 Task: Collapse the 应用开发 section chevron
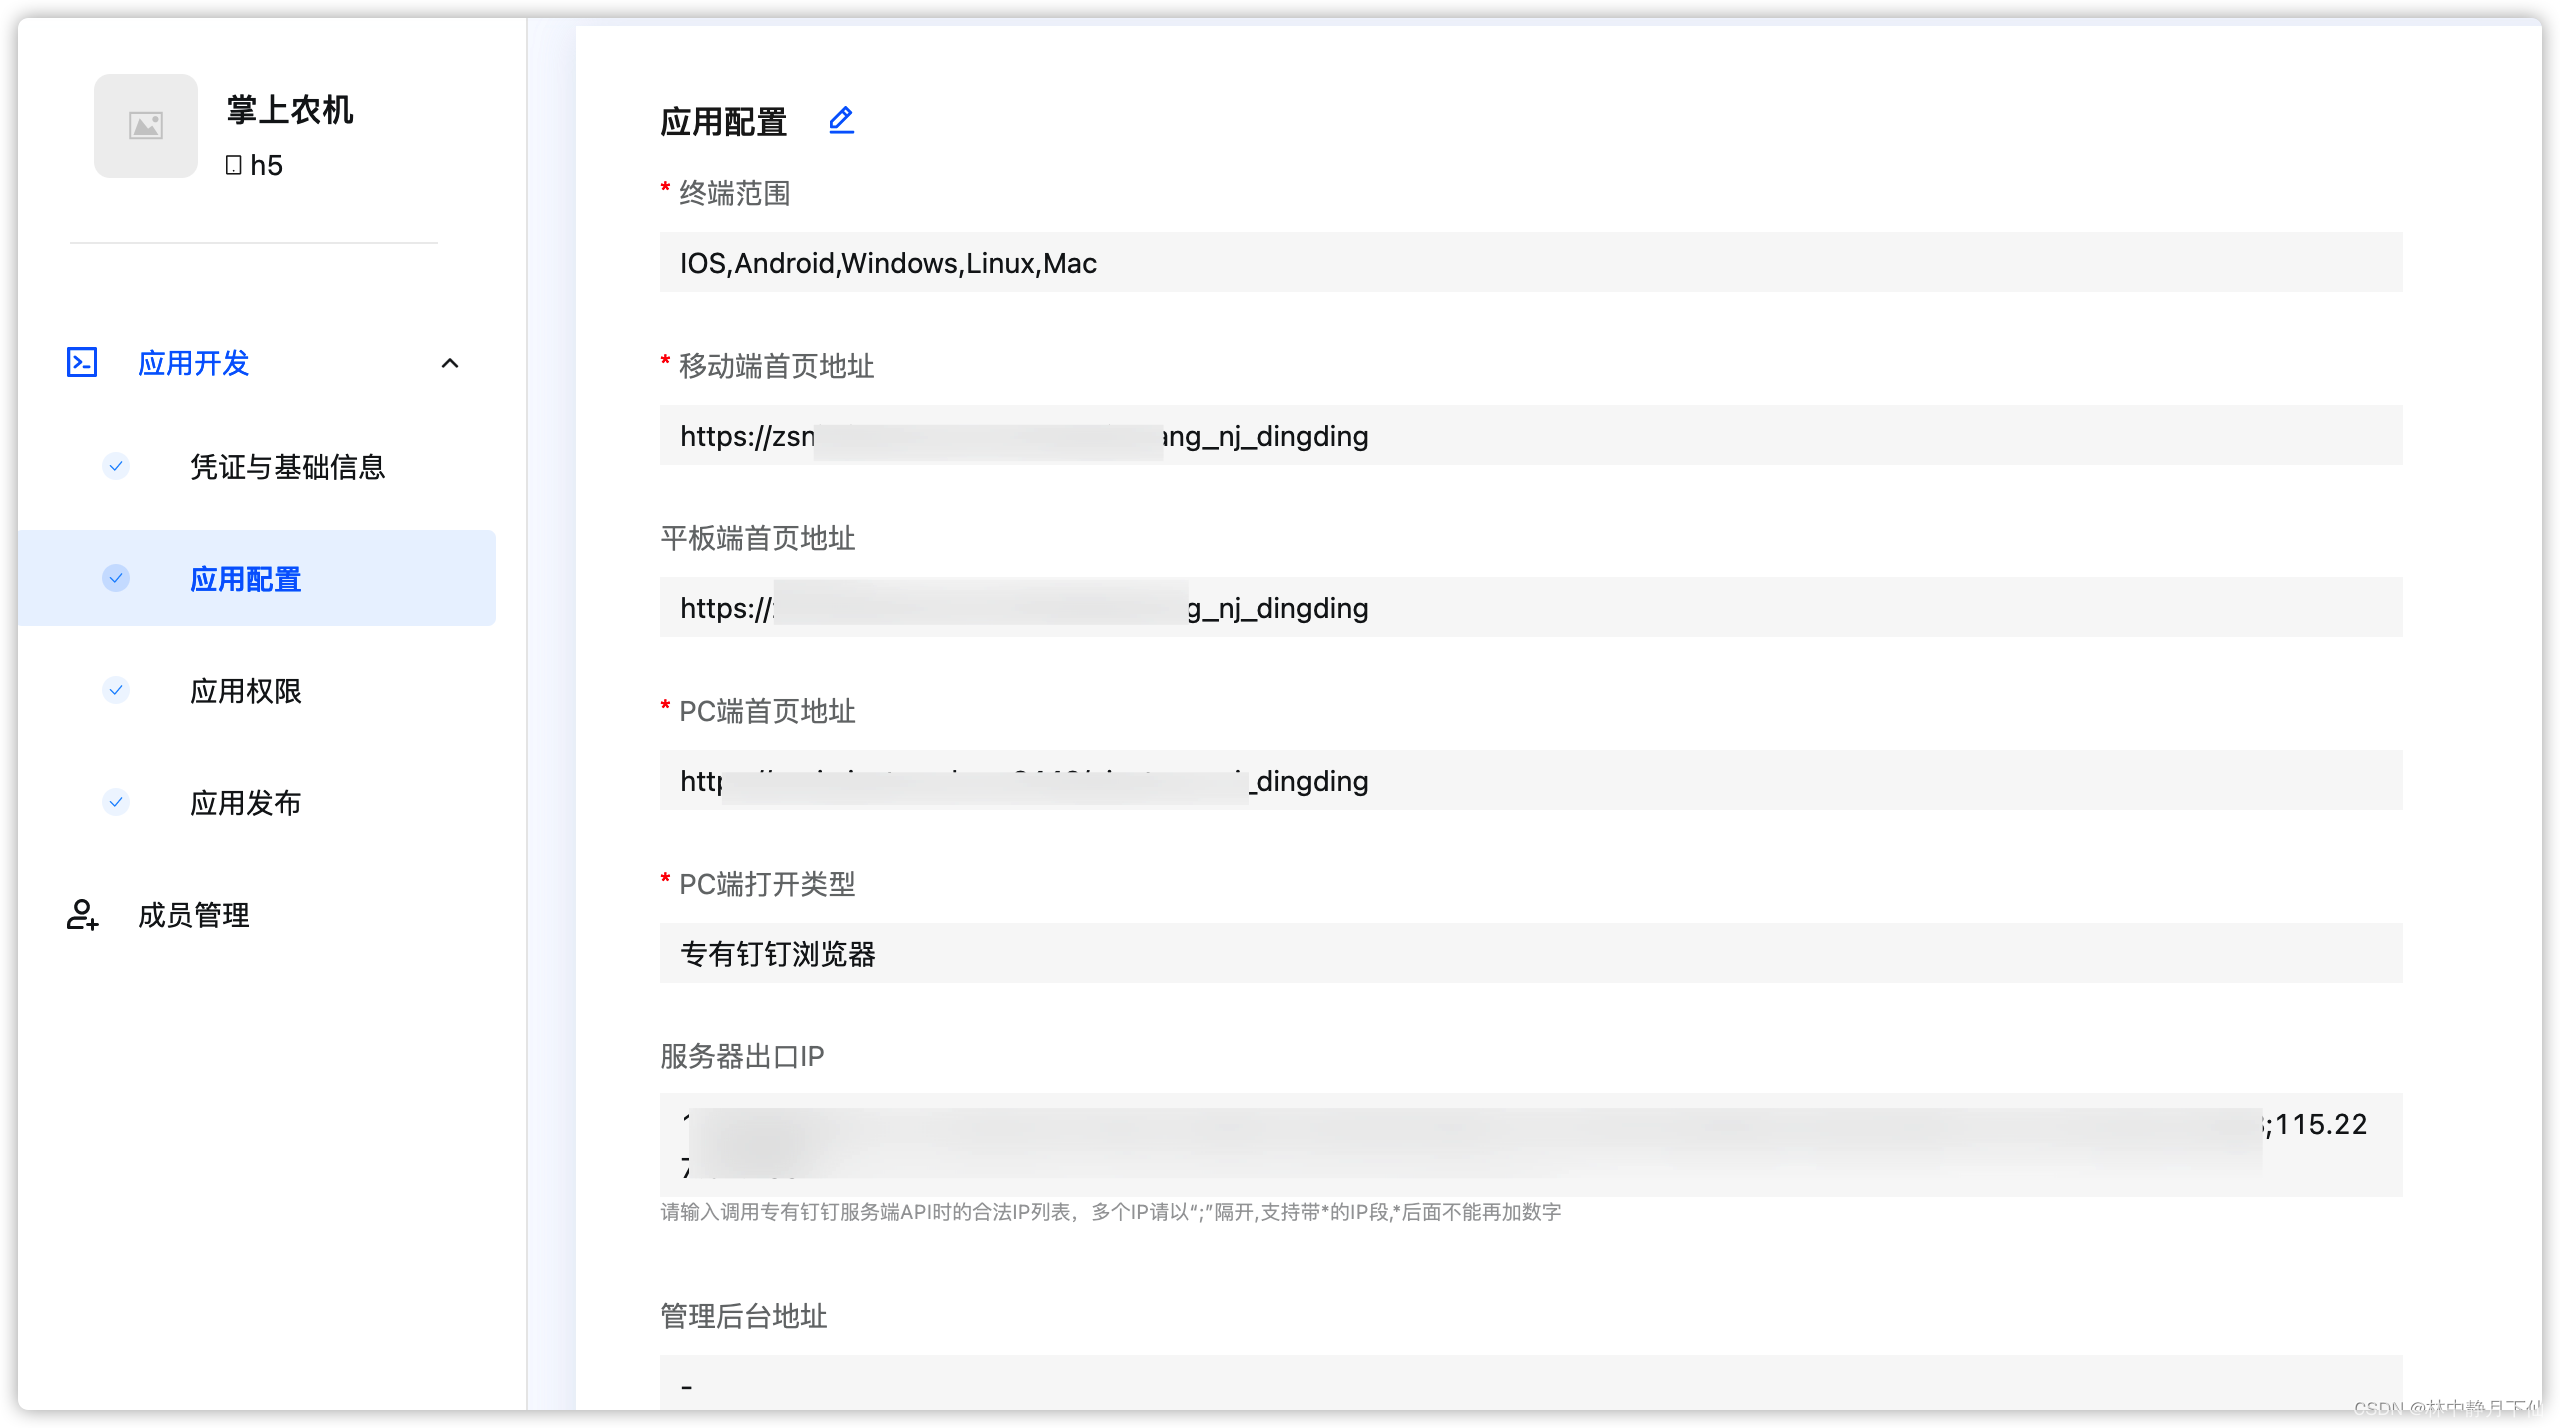450,363
